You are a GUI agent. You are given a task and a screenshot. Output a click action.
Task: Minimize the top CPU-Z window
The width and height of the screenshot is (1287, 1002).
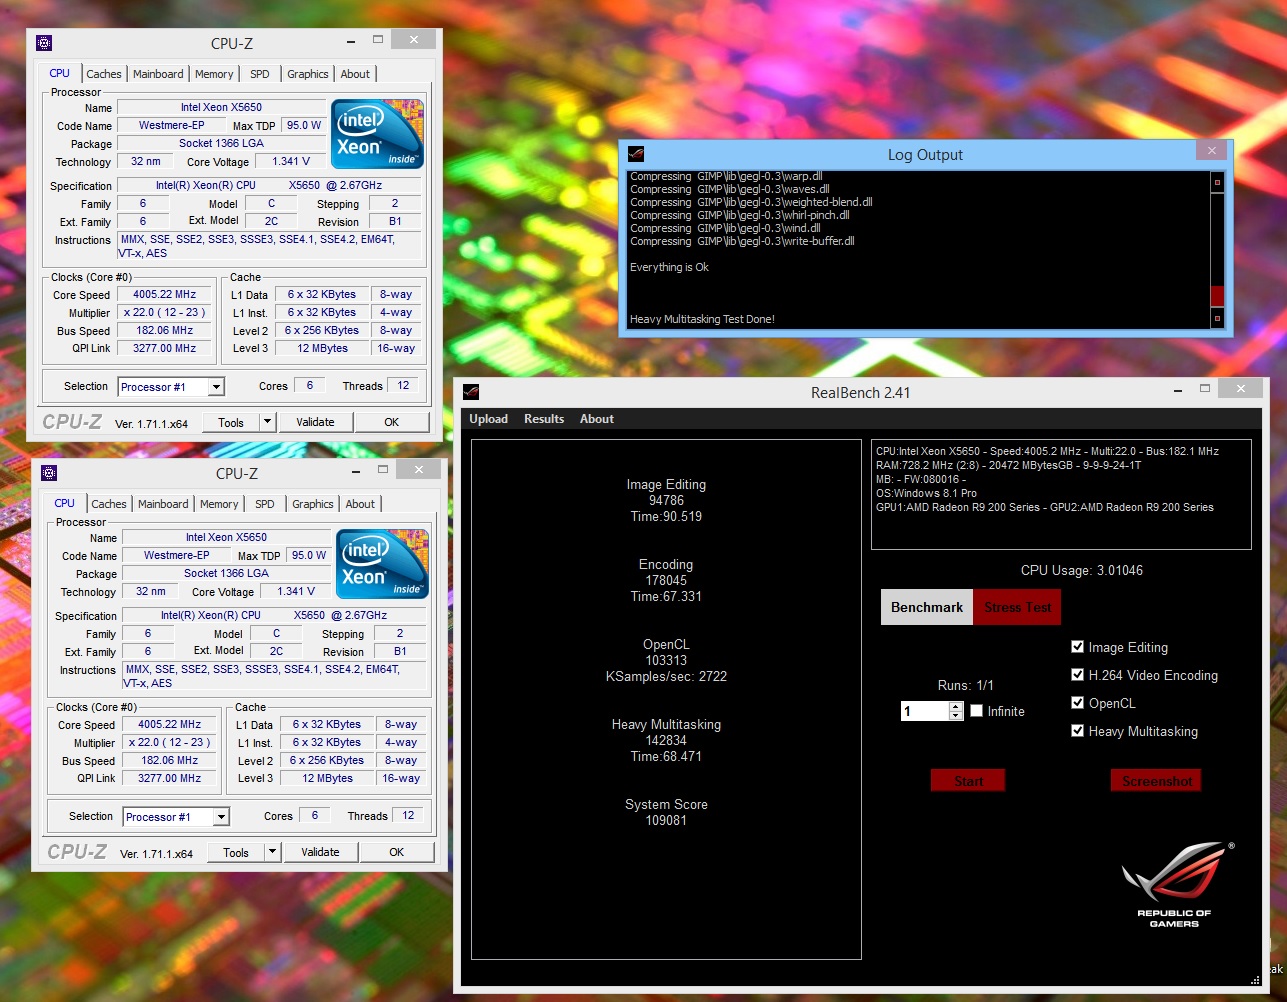click(x=351, y=41)
